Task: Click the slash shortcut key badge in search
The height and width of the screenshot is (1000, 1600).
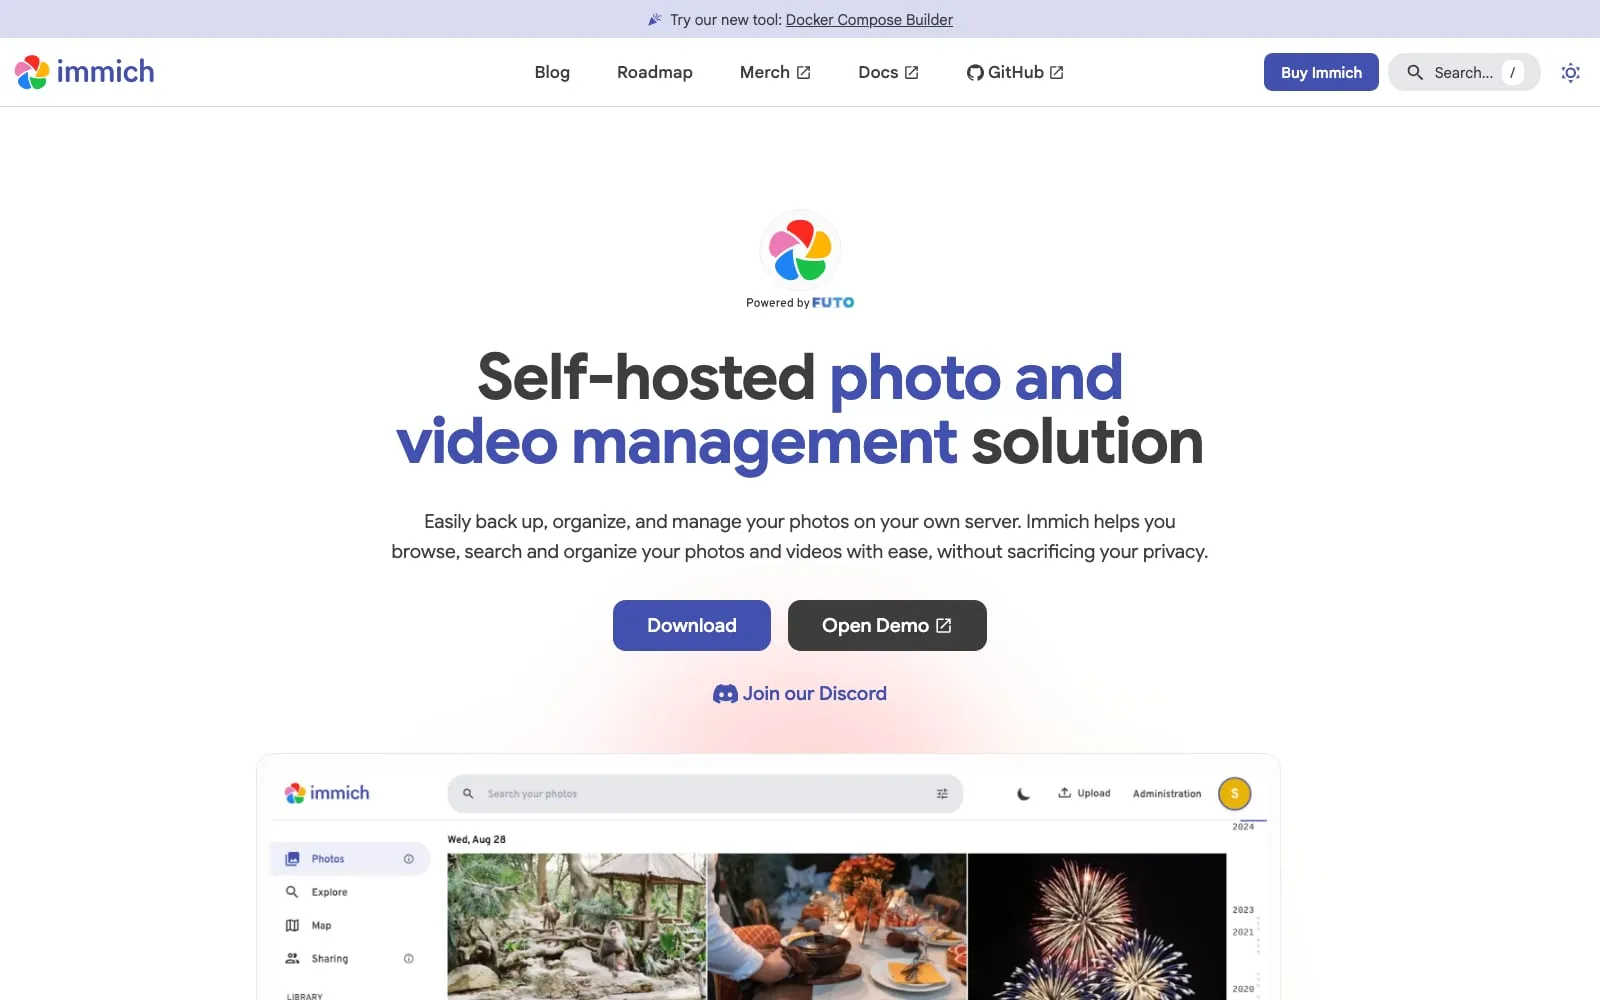Action: [x=1512, y=72]
